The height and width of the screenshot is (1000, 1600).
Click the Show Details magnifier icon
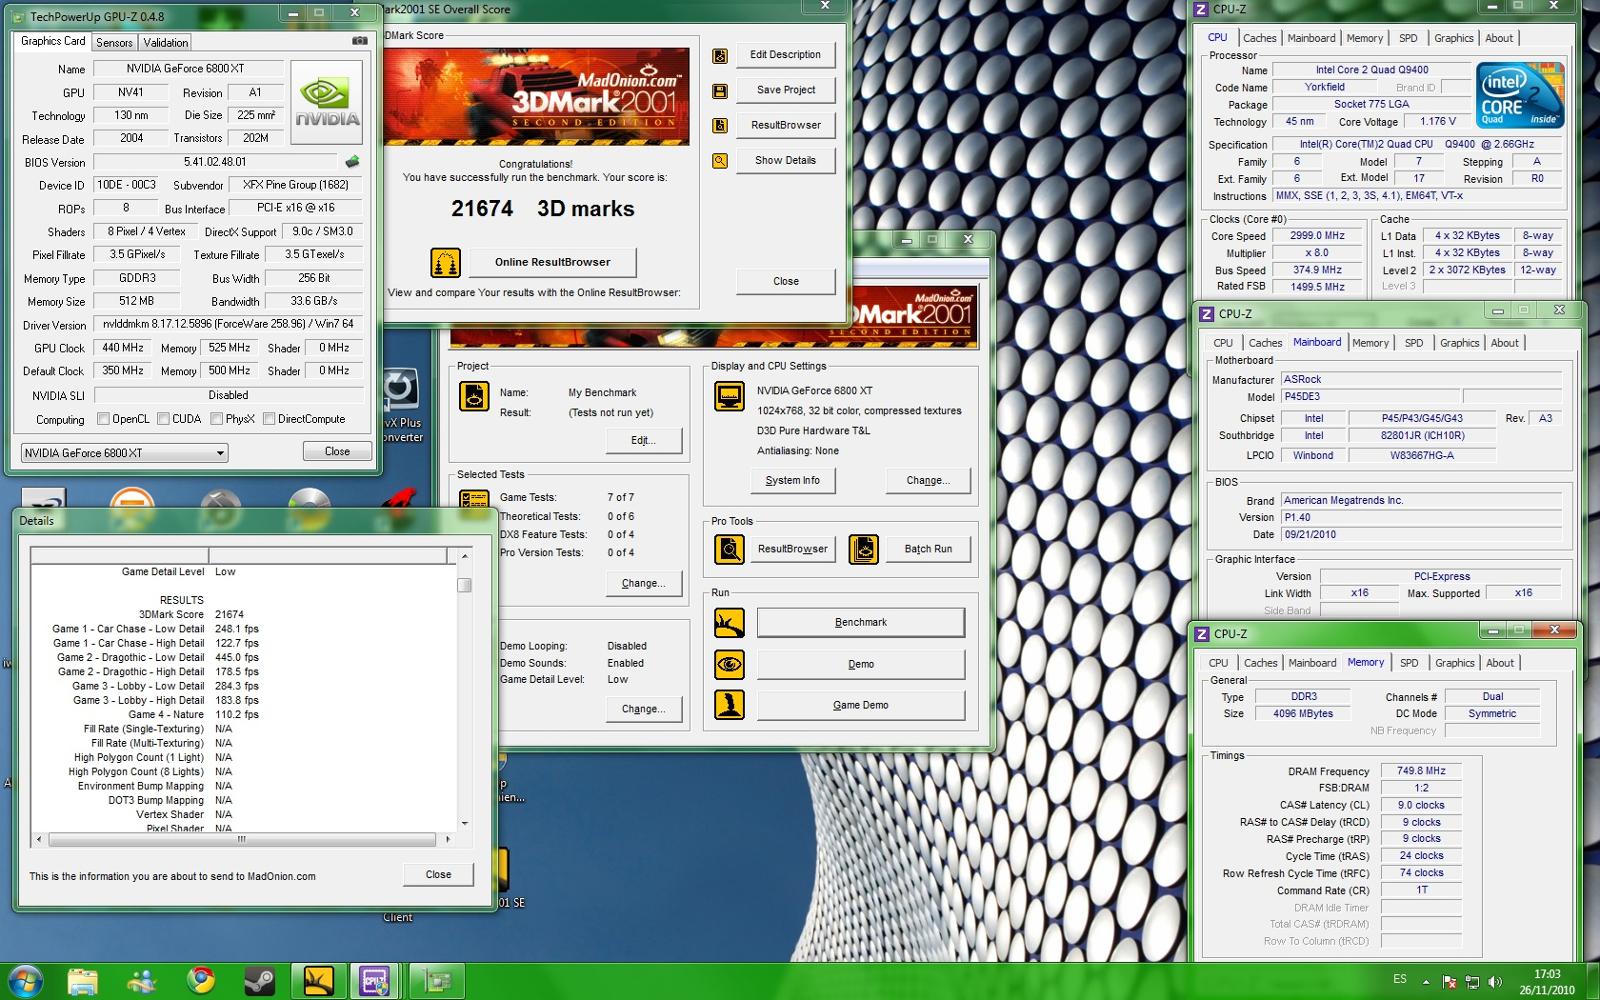tap(719, 161)
